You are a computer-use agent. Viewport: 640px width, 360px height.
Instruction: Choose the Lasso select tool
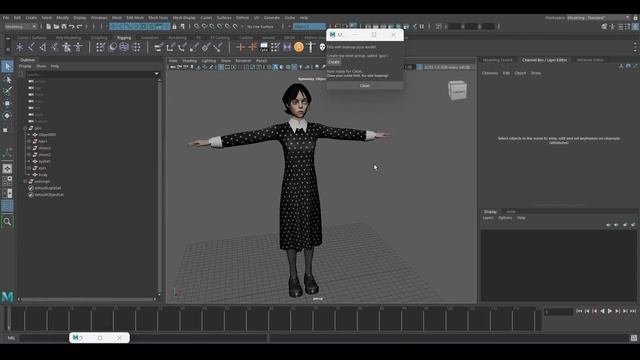click(x=7, y=80)
